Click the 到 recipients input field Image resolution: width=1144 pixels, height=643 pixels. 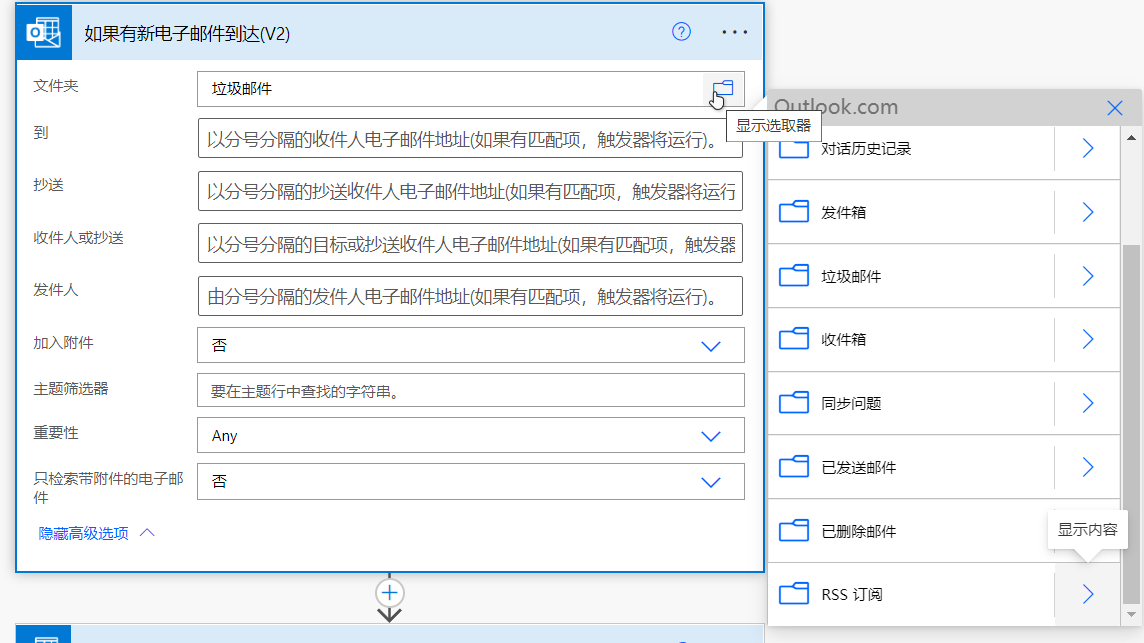pyautogui.click(x=471, y=139)
